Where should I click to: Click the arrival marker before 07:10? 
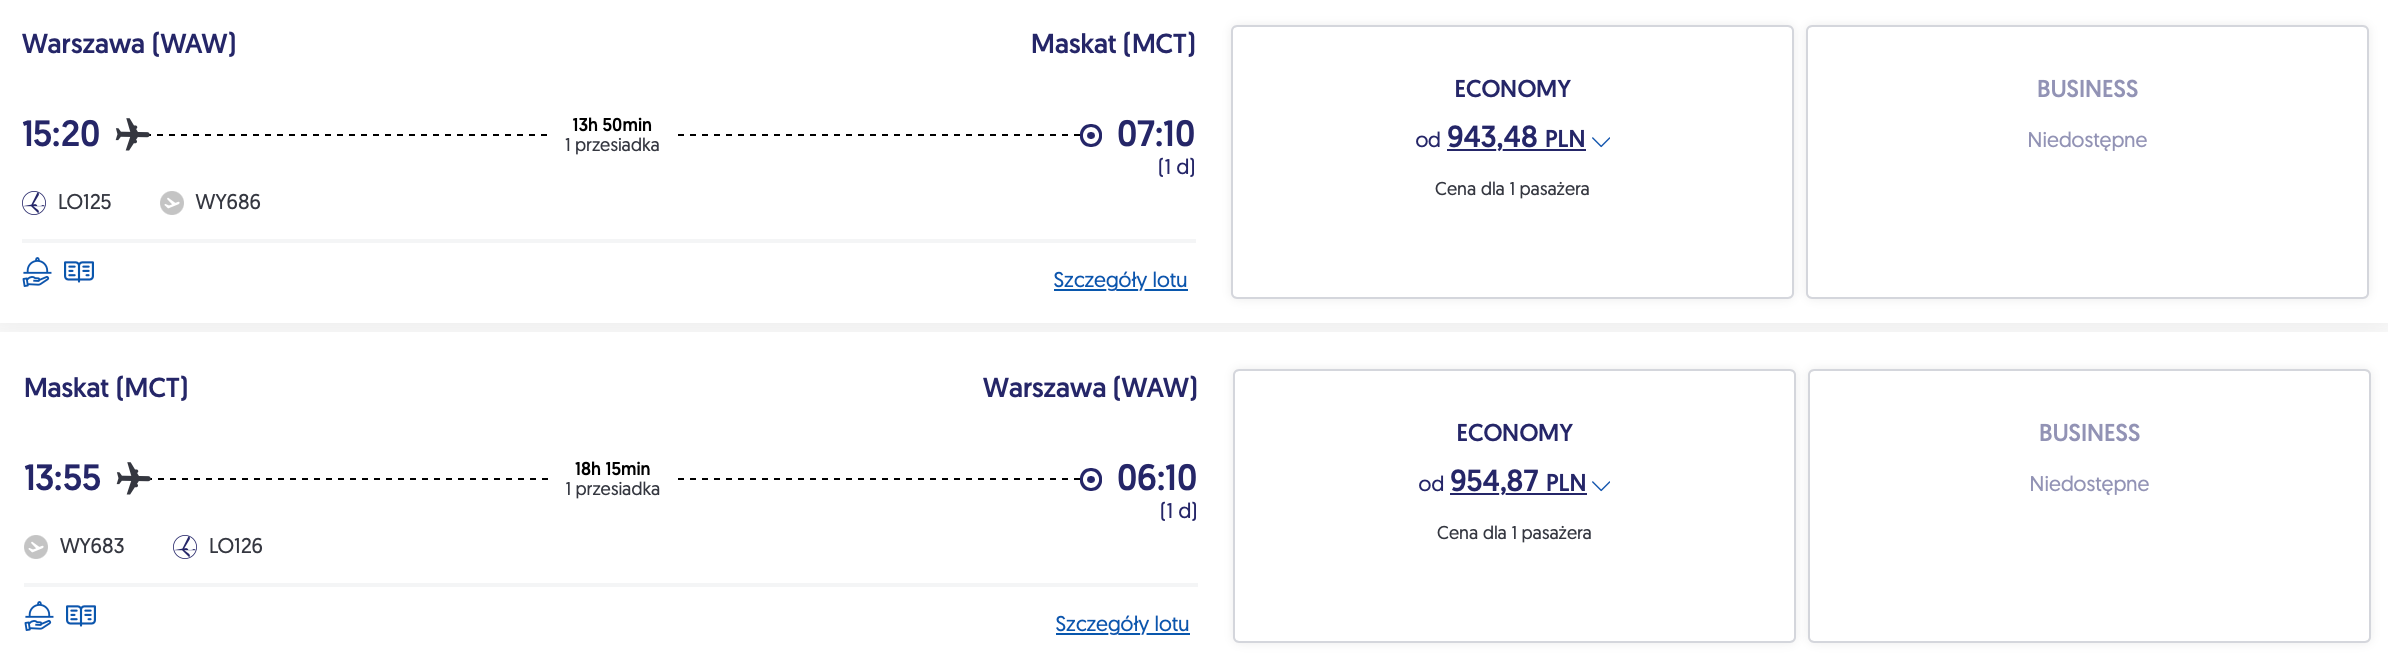[x=1091, y=135]
